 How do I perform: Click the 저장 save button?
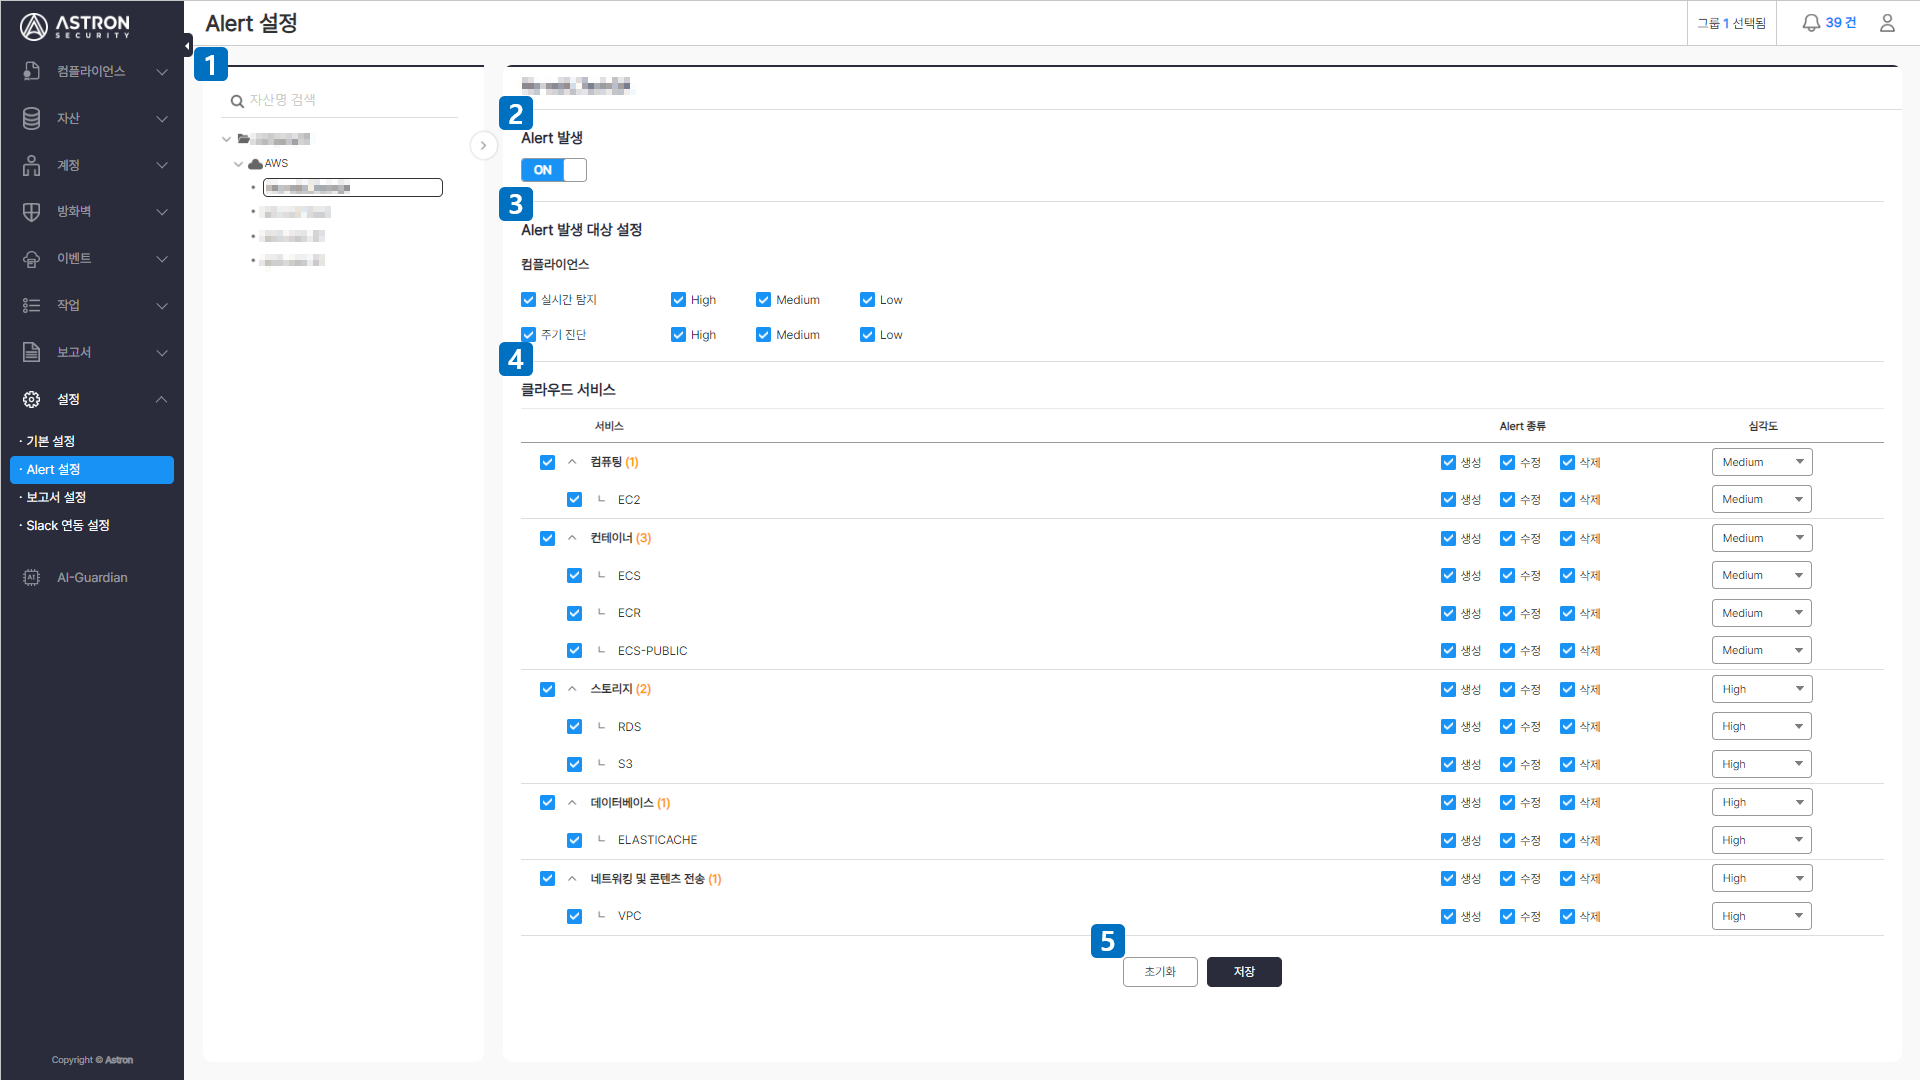coord(1244,972)
